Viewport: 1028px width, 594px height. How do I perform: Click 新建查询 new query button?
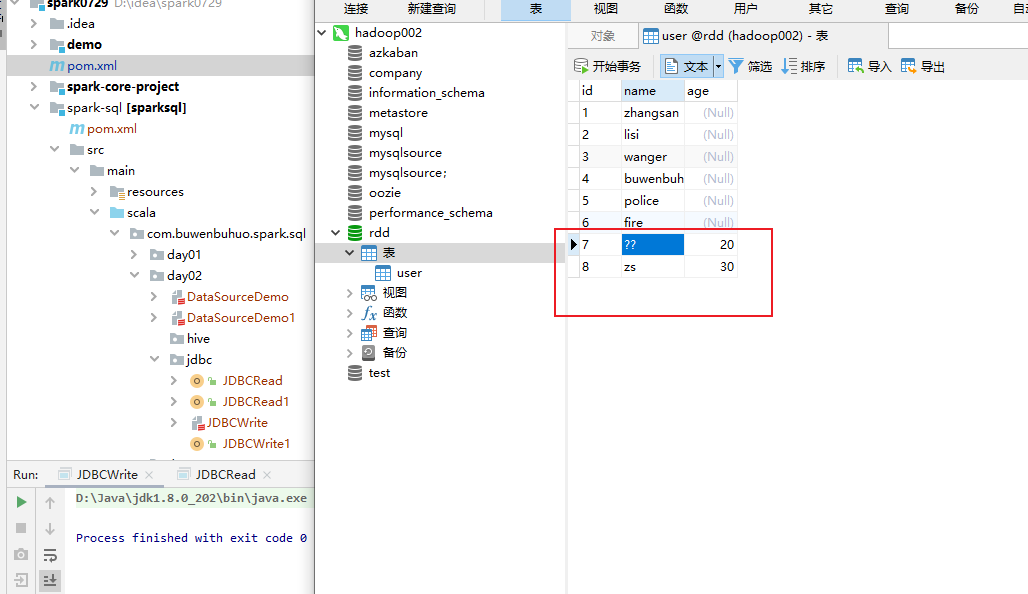point(431,9)
